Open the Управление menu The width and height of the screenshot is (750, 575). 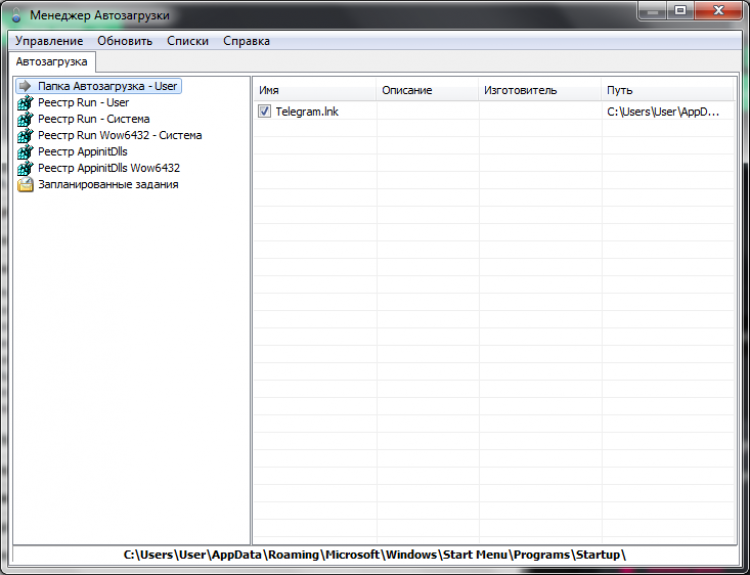coord(49,41)
